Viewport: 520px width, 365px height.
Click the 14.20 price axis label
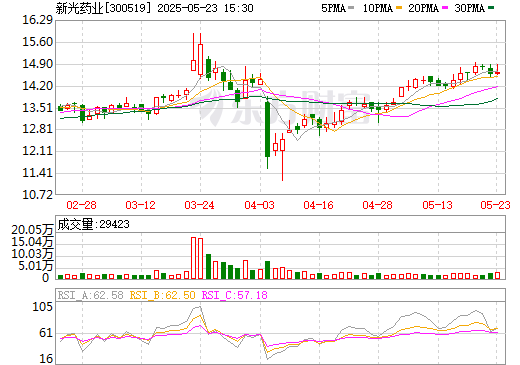(x=37, y=86)
